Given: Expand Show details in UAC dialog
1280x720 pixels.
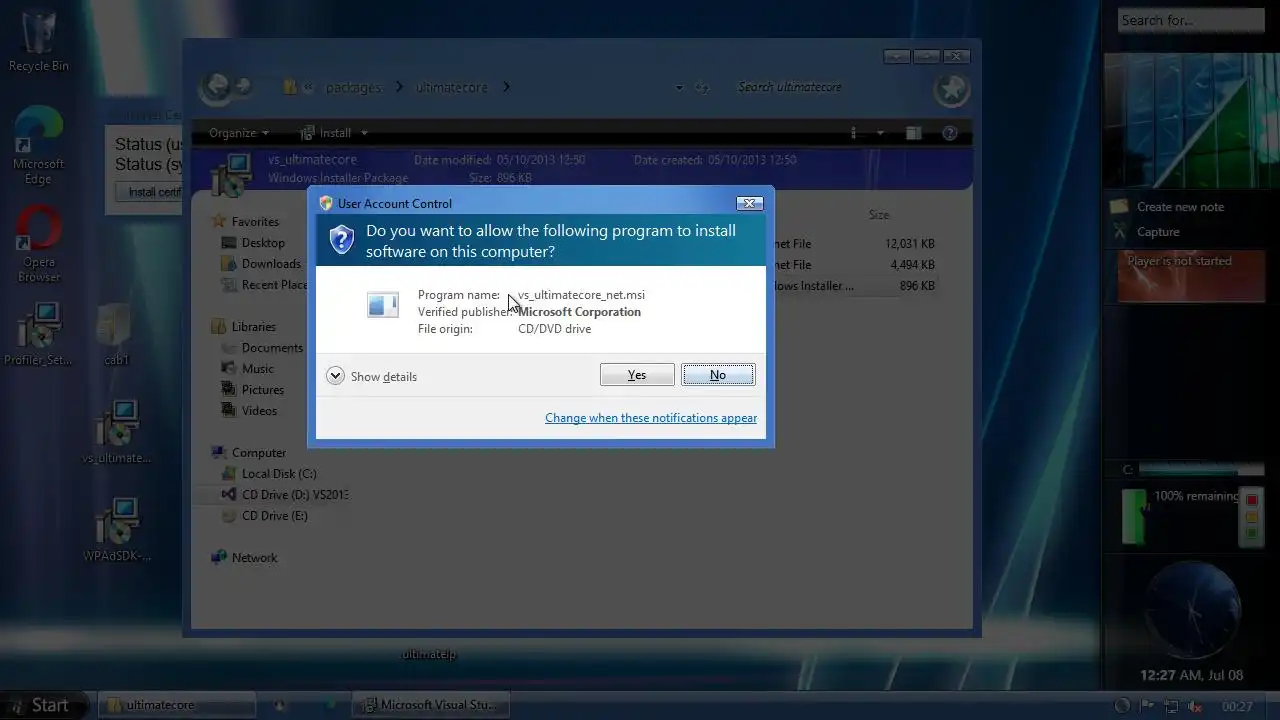Looking at the screenshot, I should (x=372, y=376).
